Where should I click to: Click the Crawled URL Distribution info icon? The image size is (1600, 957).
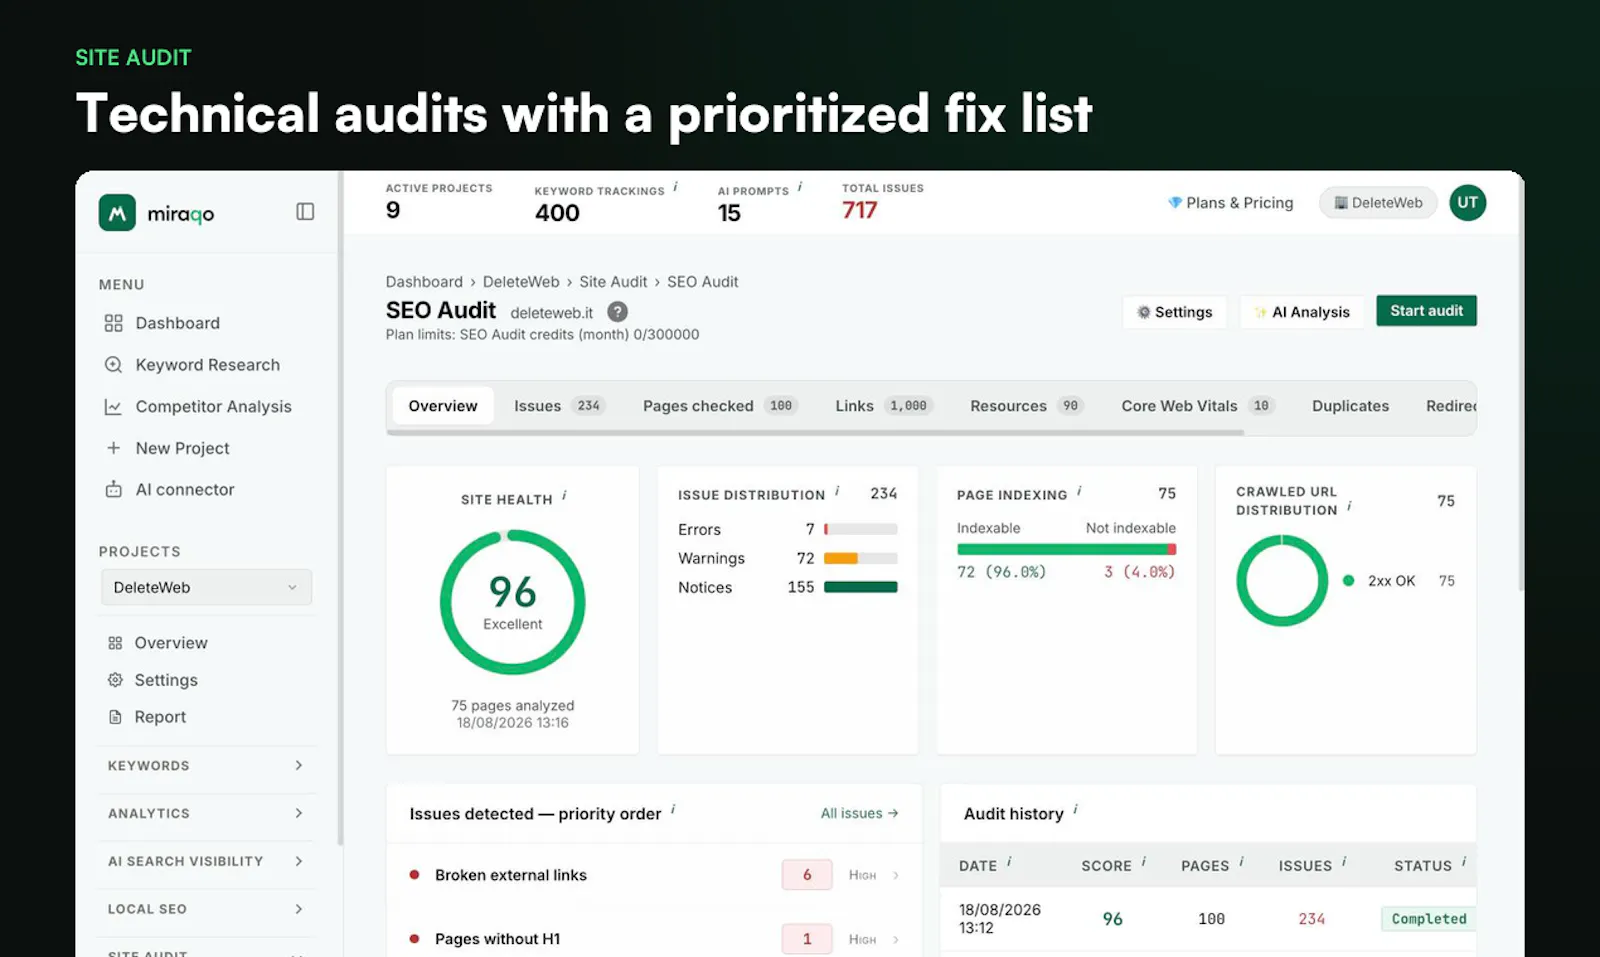coord(1350,507)
